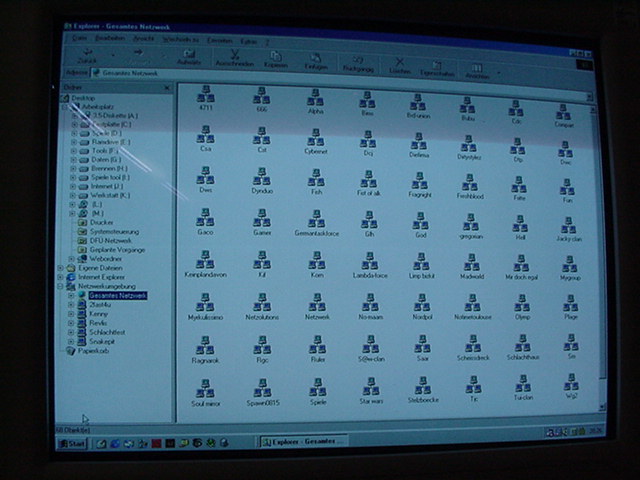Close the Ordner folder pane
Image resolution: width=640 pixels, height=480 pixels.
tap(167, 88)
